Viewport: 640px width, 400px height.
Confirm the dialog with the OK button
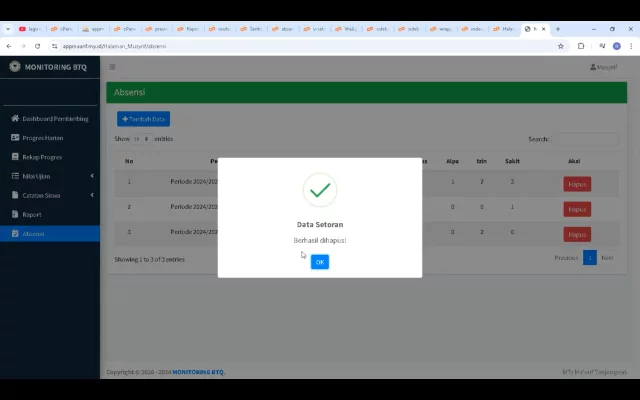(x=320, y=262)
